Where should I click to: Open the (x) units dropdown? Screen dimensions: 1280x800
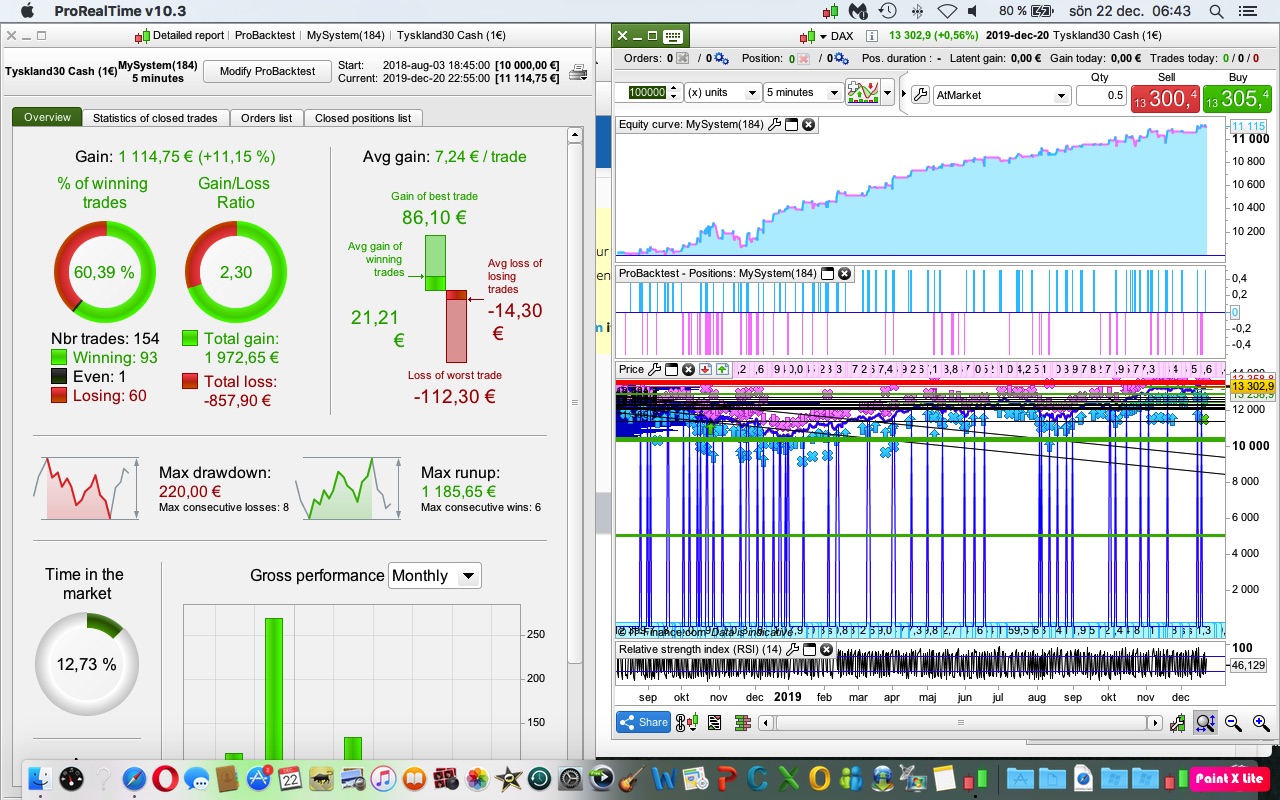click(722, 92)
